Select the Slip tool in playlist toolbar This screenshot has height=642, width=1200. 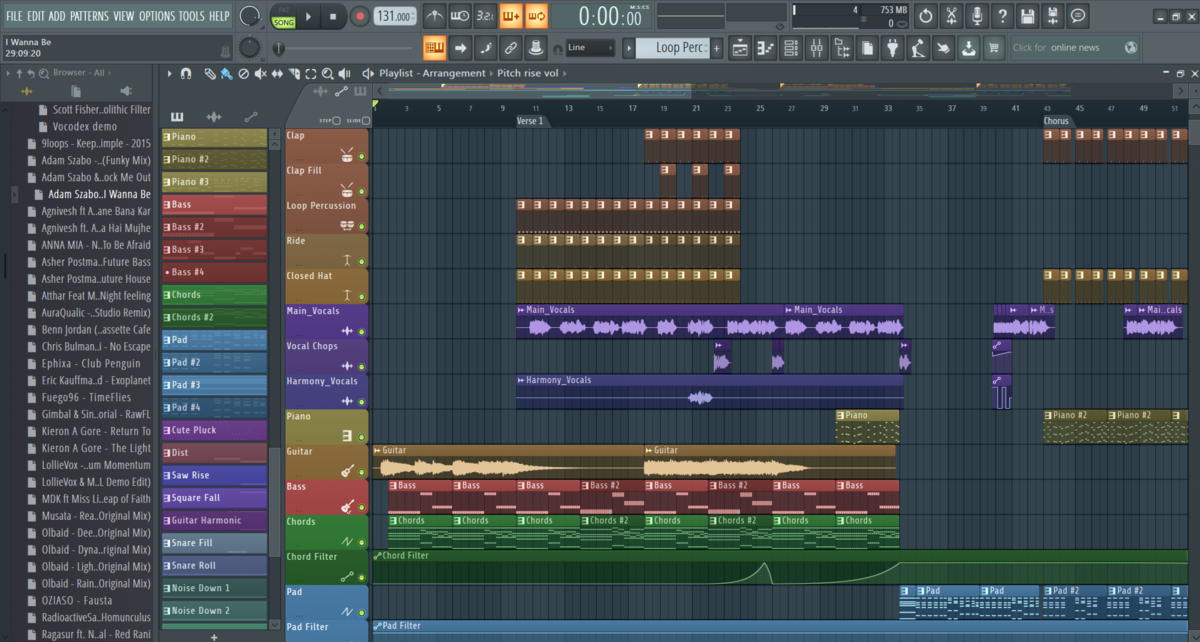point(277,73)
